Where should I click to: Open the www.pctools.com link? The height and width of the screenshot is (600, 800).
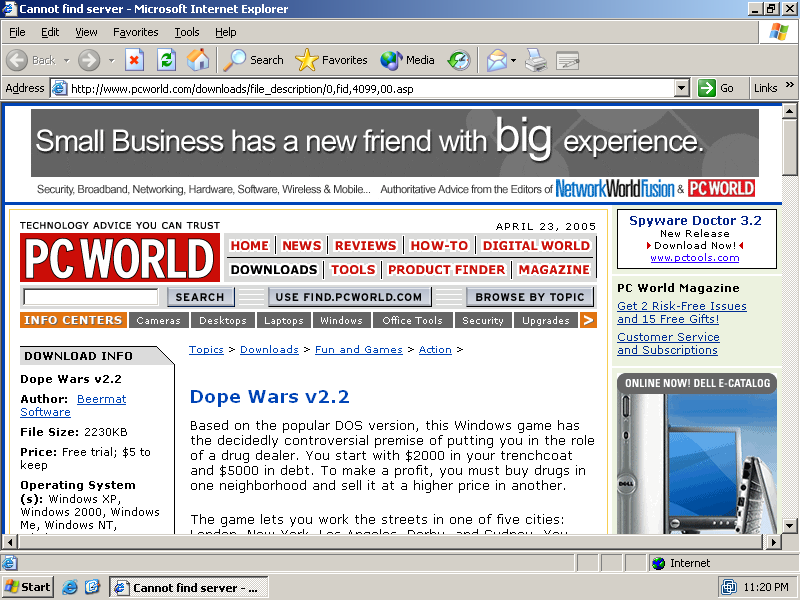click(694, 258)
